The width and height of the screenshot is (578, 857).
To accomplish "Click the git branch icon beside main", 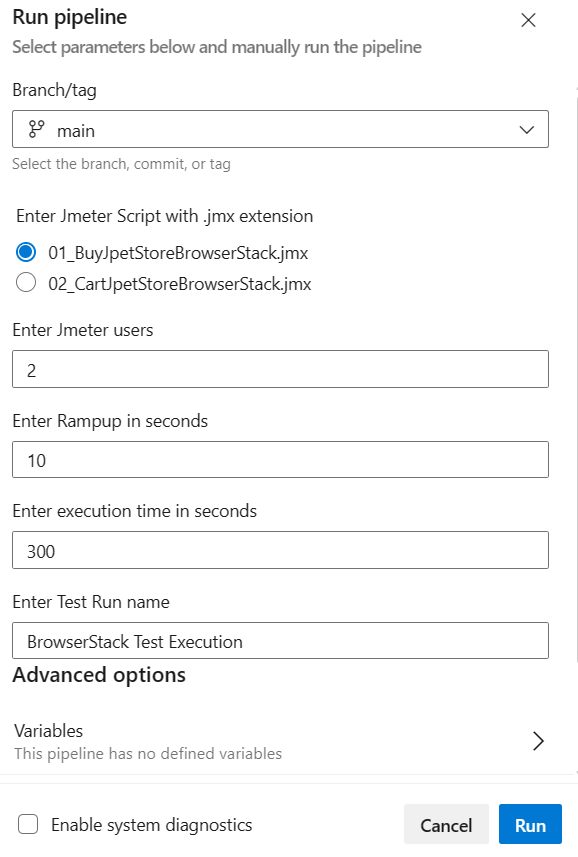I will click(37, 130).
